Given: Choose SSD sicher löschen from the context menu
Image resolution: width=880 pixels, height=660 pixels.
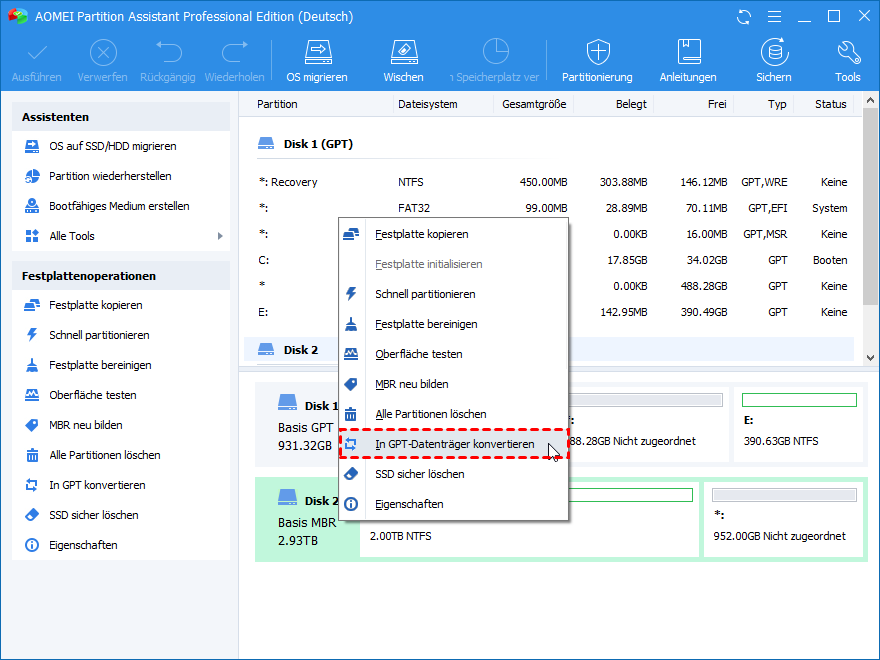Looking at the screenshot, I should click(x=453, y=474).
